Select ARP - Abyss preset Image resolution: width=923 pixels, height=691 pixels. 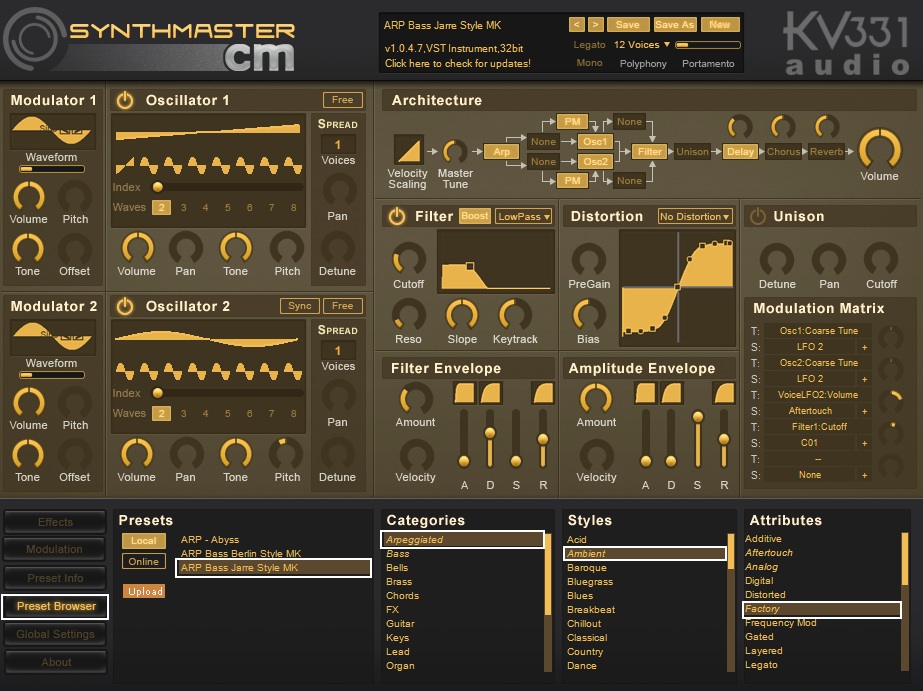coord(210,540)
